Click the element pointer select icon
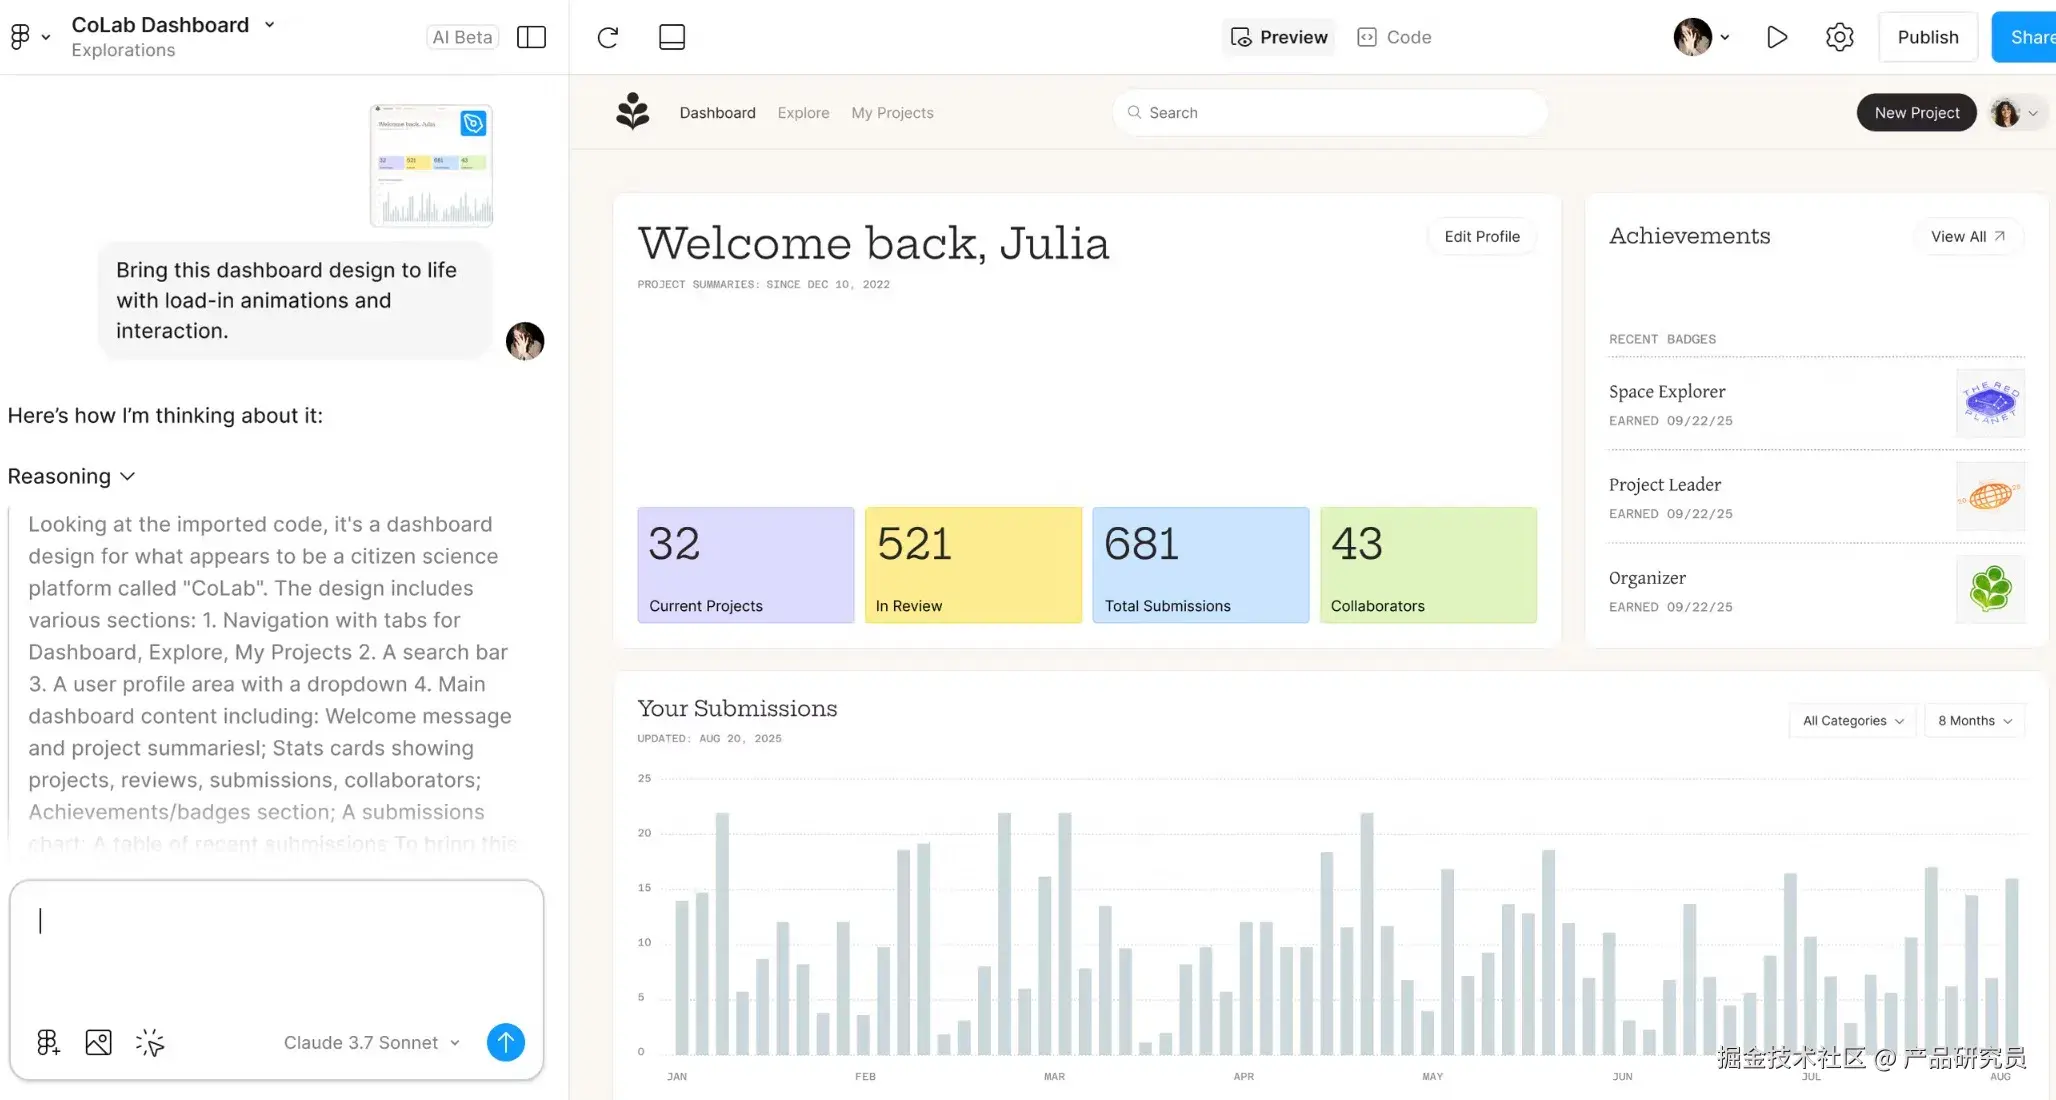This screenshot has width=2056, height=1100. 150,1043
